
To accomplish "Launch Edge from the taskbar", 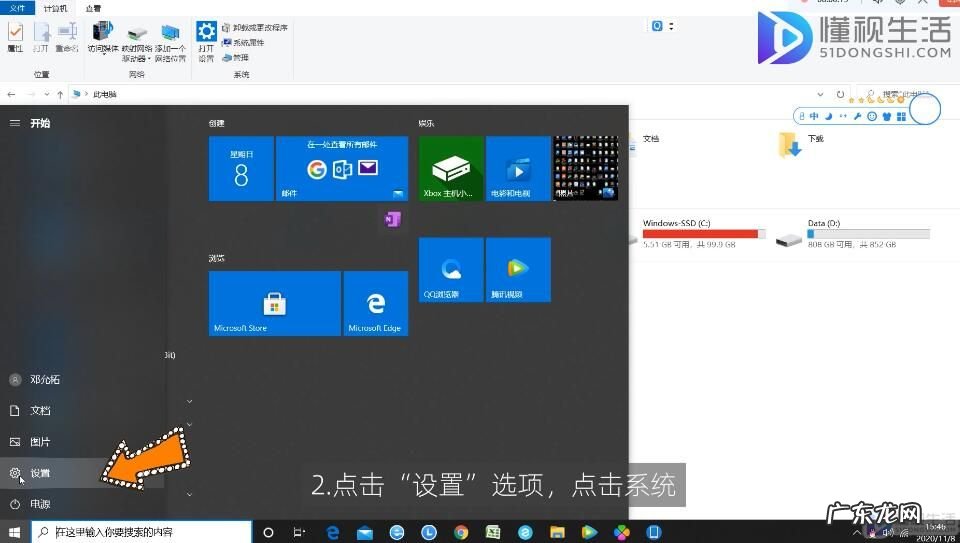I will point(332,533).
